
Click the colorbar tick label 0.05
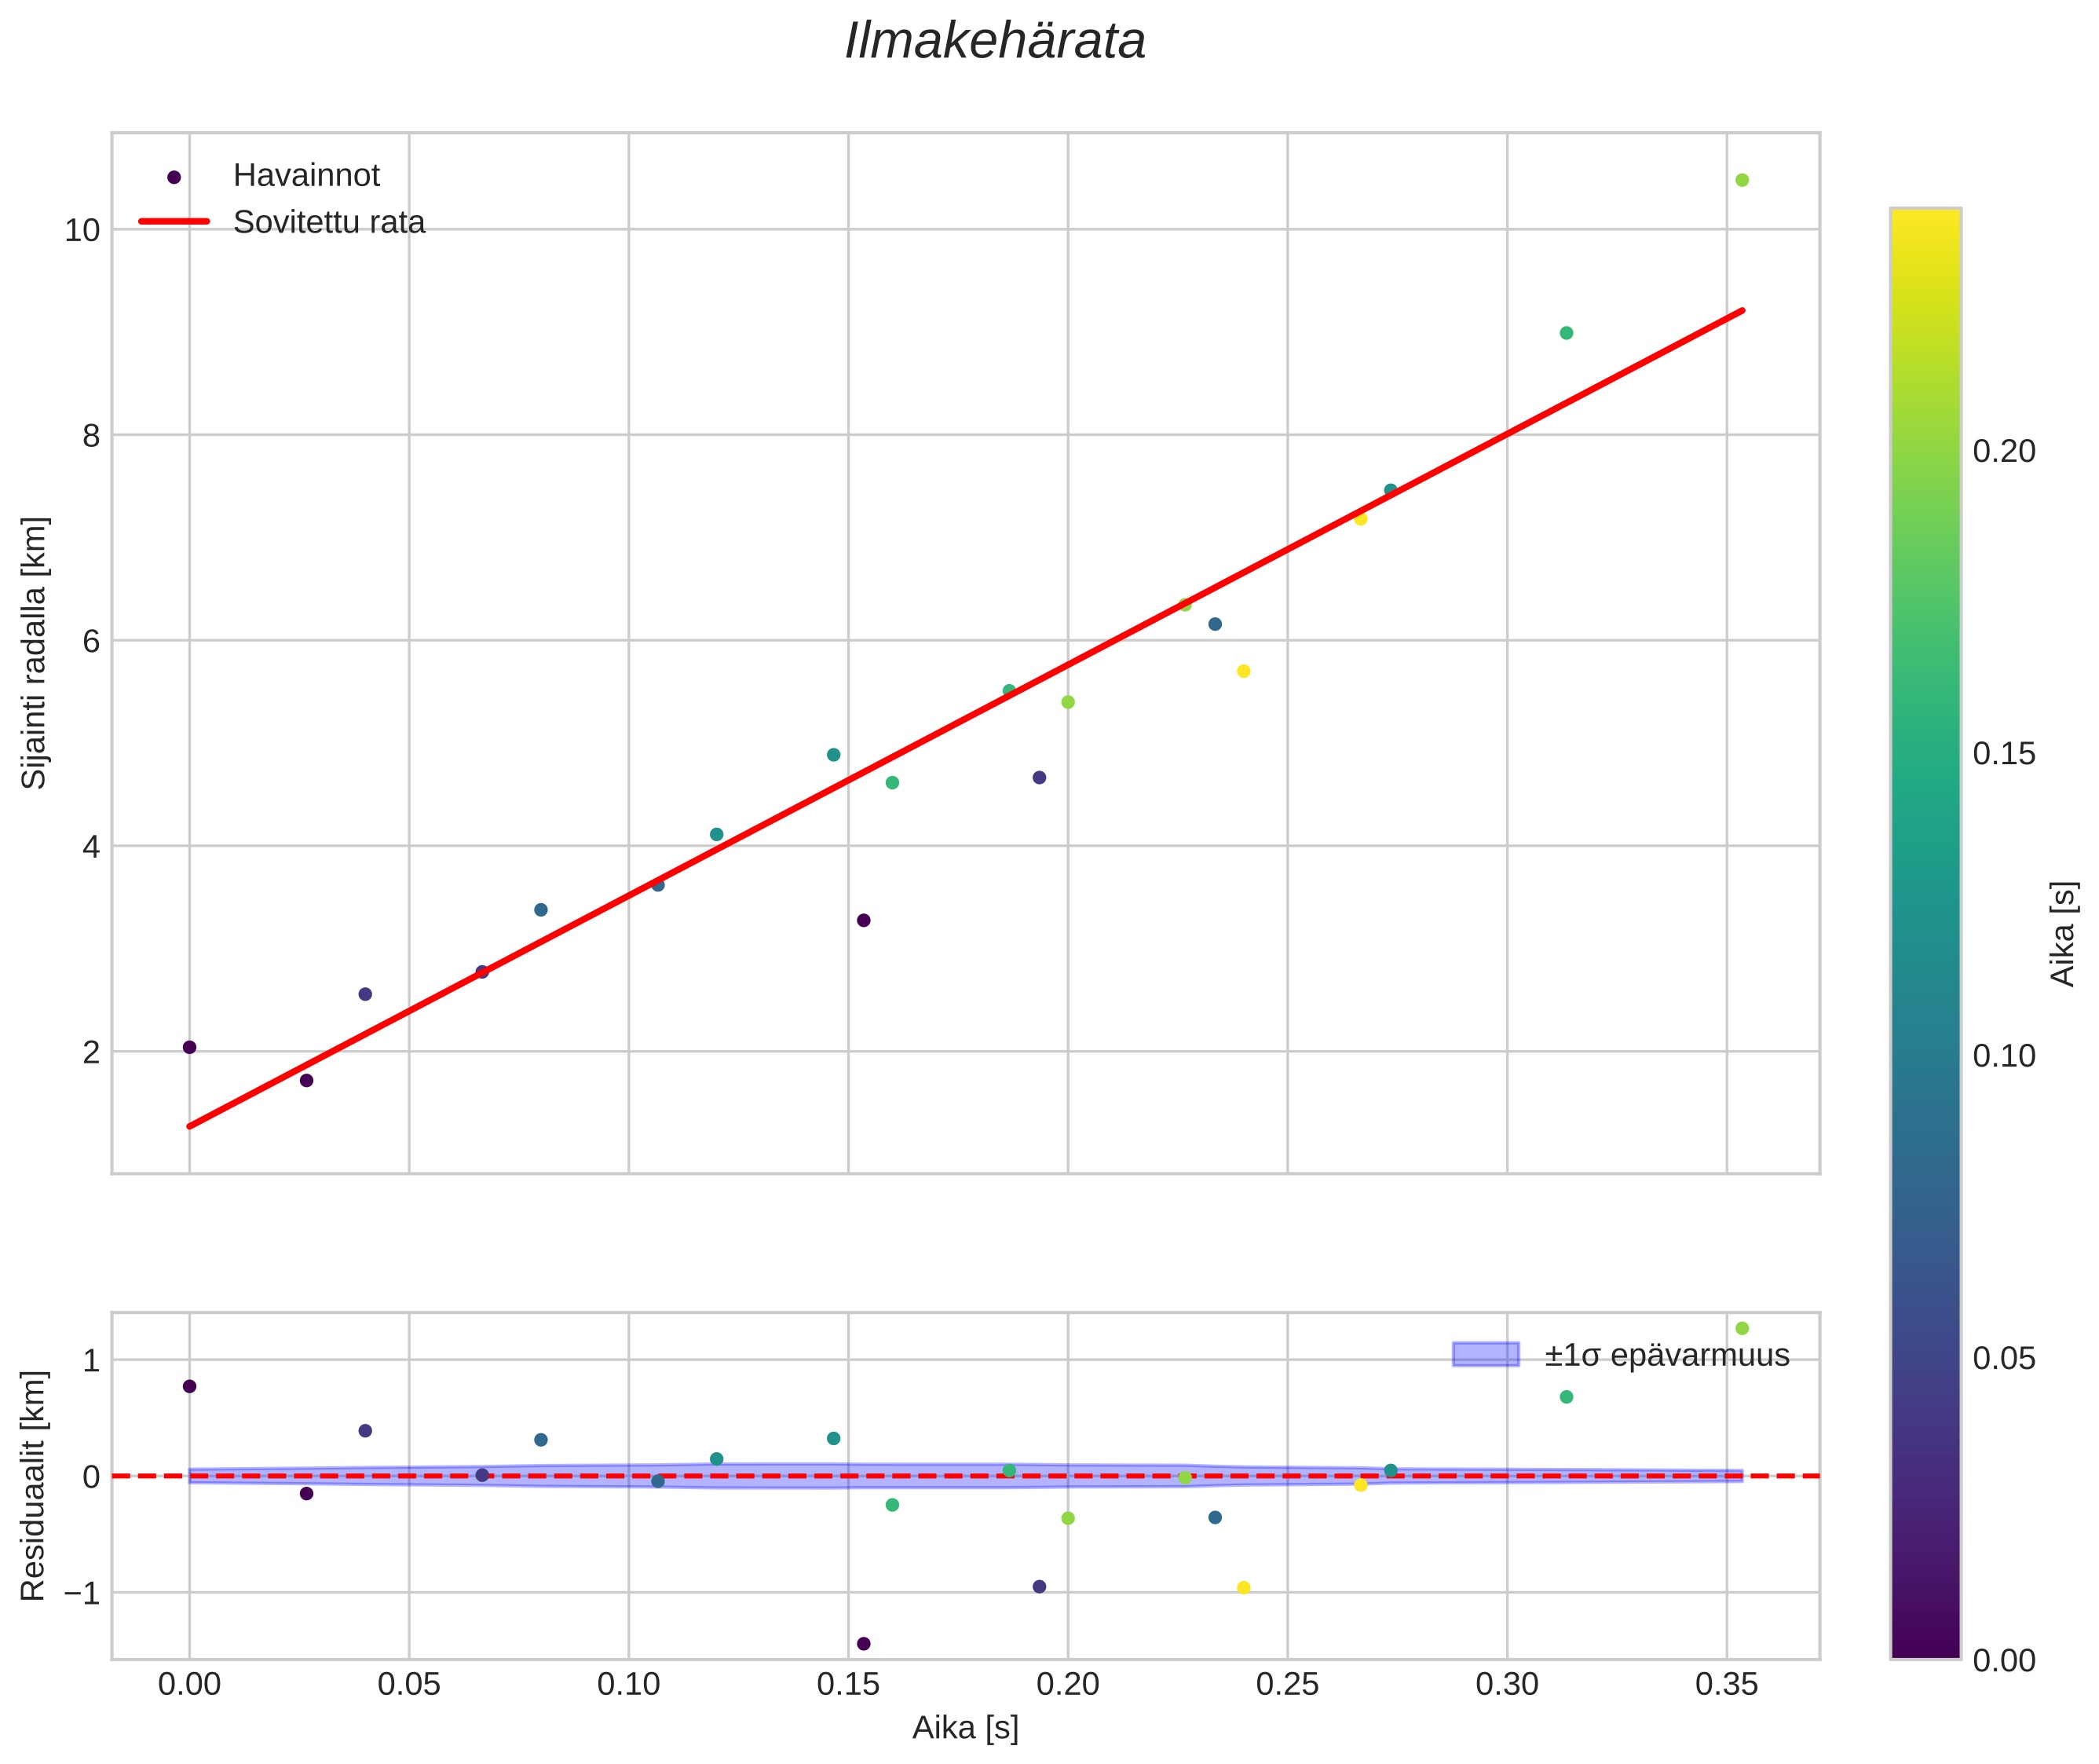(x=2003, y=1359)
